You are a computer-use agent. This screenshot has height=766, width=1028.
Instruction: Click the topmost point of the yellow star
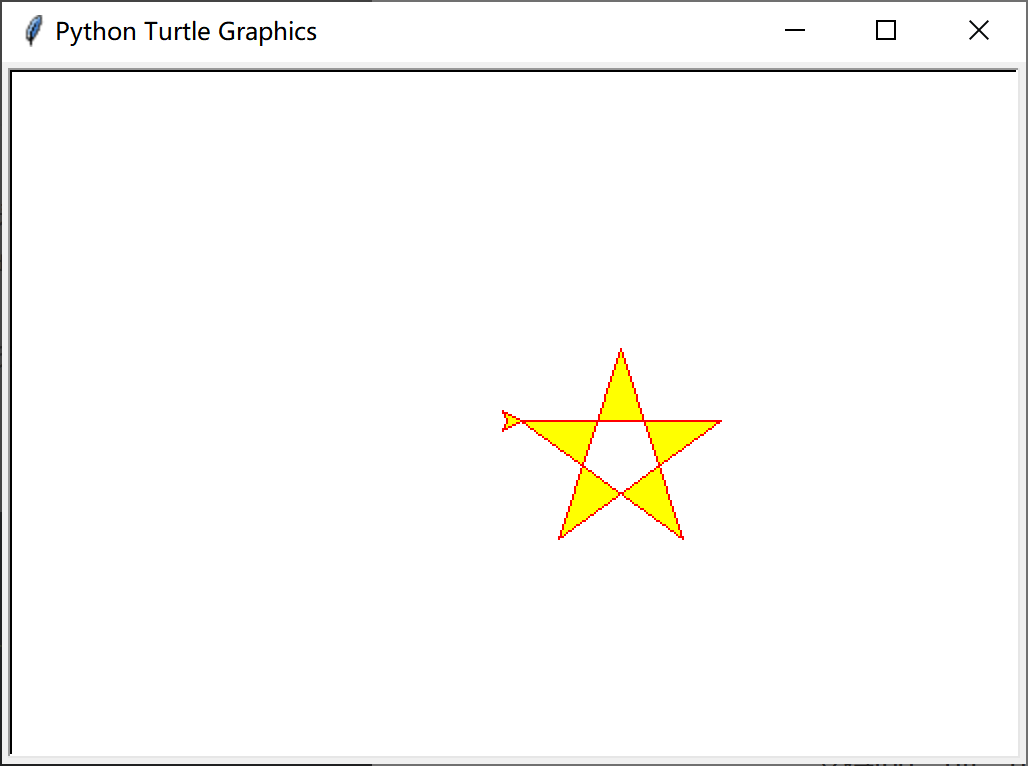621,350
